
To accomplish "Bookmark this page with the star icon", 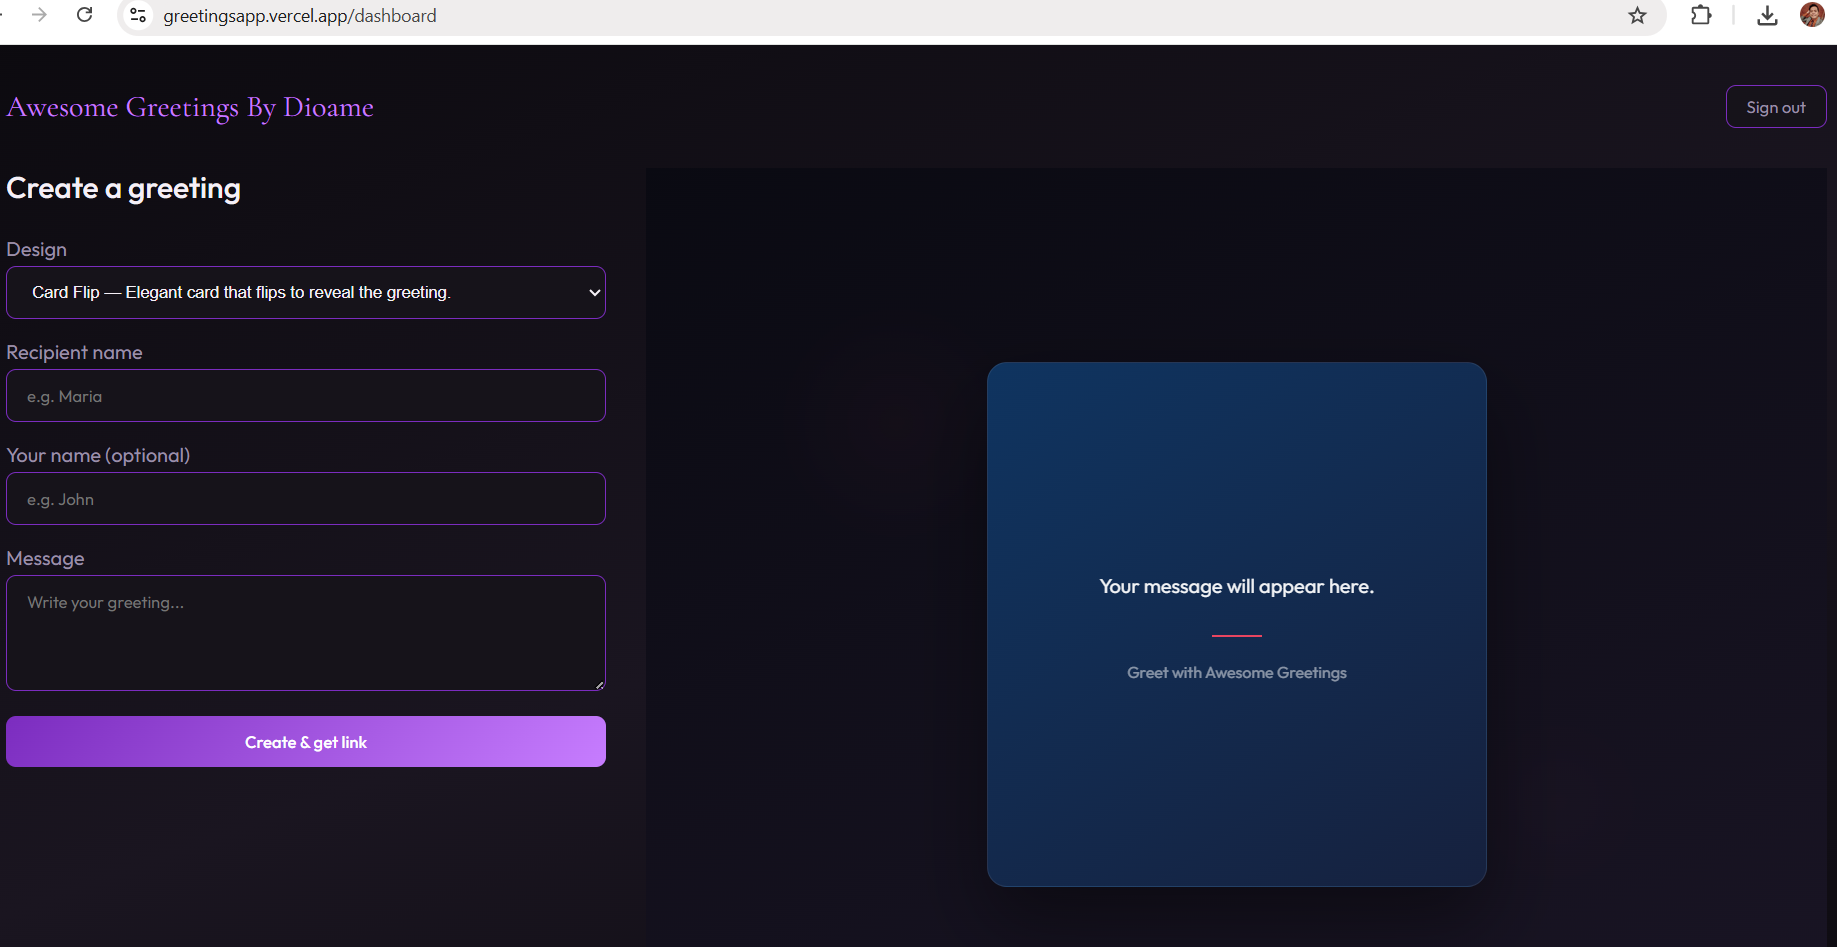I will [1637, 15].
